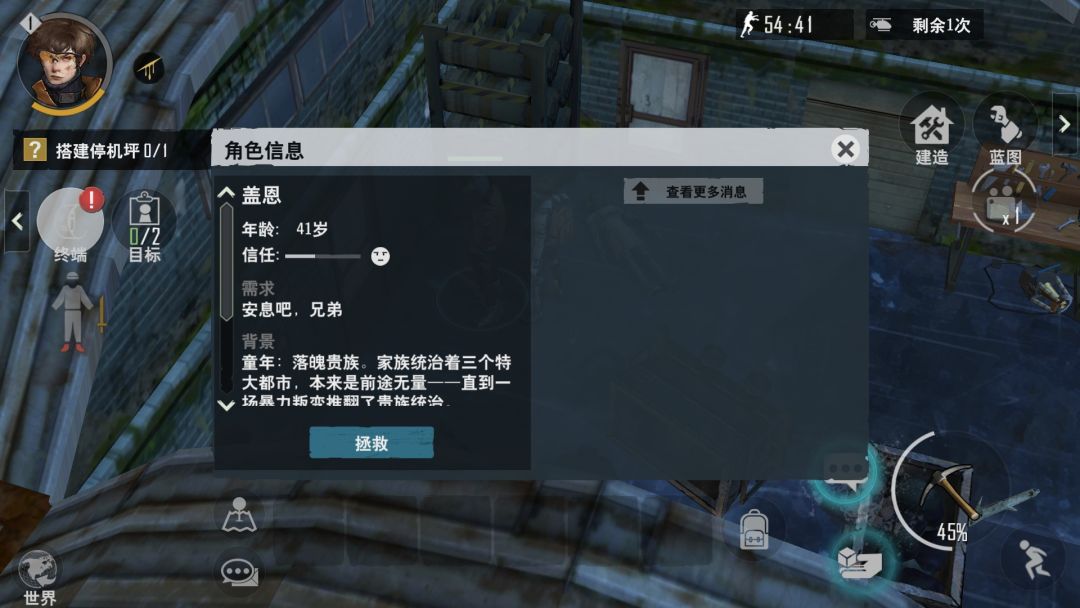Click the 信任 trust level bar
The image size is (1080, 608).
point(322,256)
